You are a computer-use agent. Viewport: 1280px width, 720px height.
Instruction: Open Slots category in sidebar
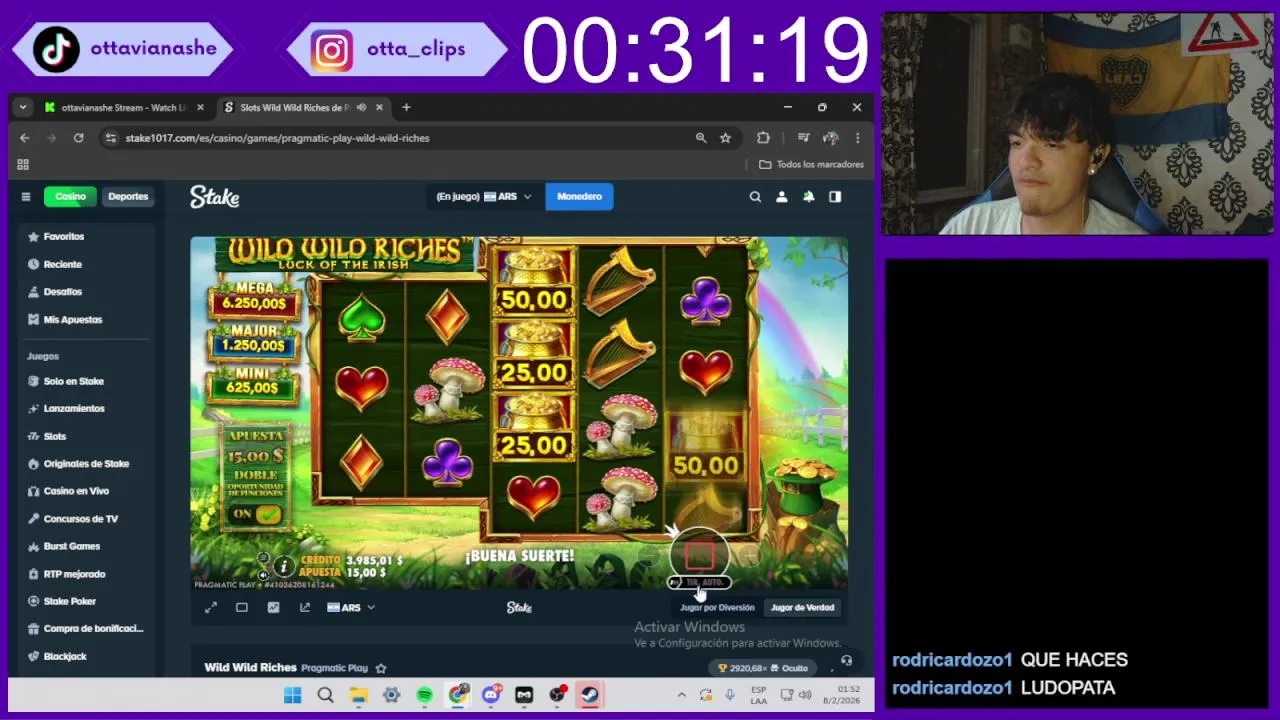pos(85,436)
